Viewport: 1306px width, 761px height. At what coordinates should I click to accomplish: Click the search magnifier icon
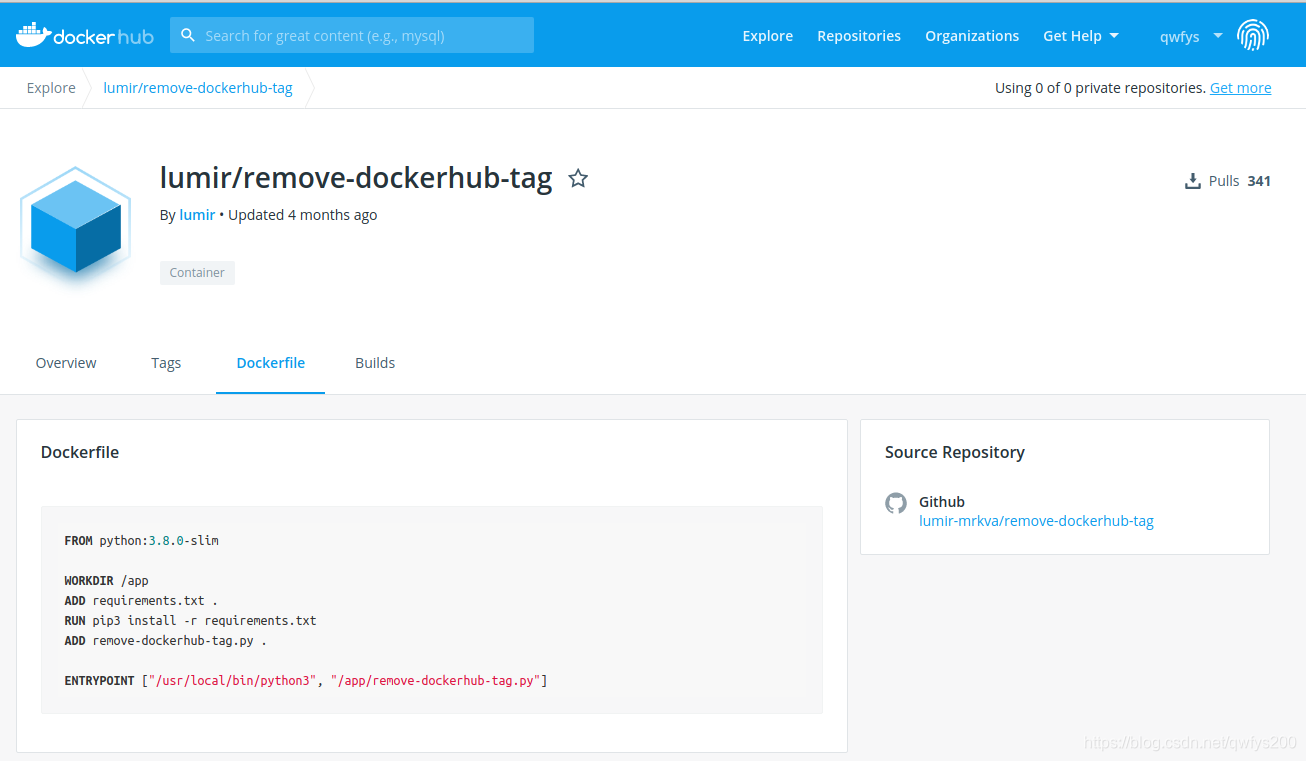(188, 35)
